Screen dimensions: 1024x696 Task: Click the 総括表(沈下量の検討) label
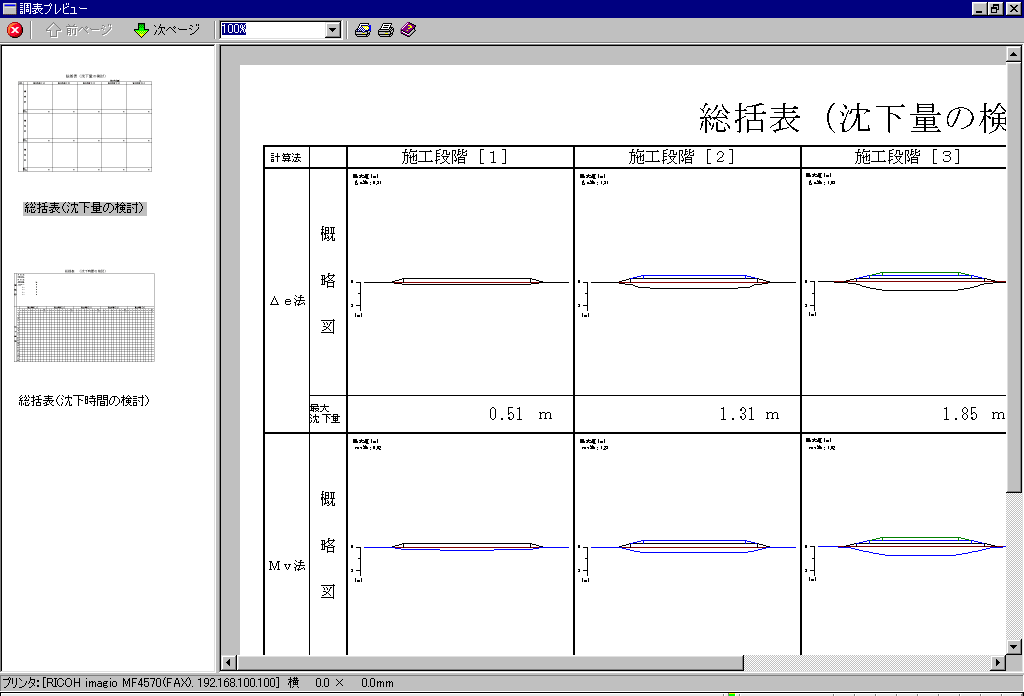[x=84, y=208]
